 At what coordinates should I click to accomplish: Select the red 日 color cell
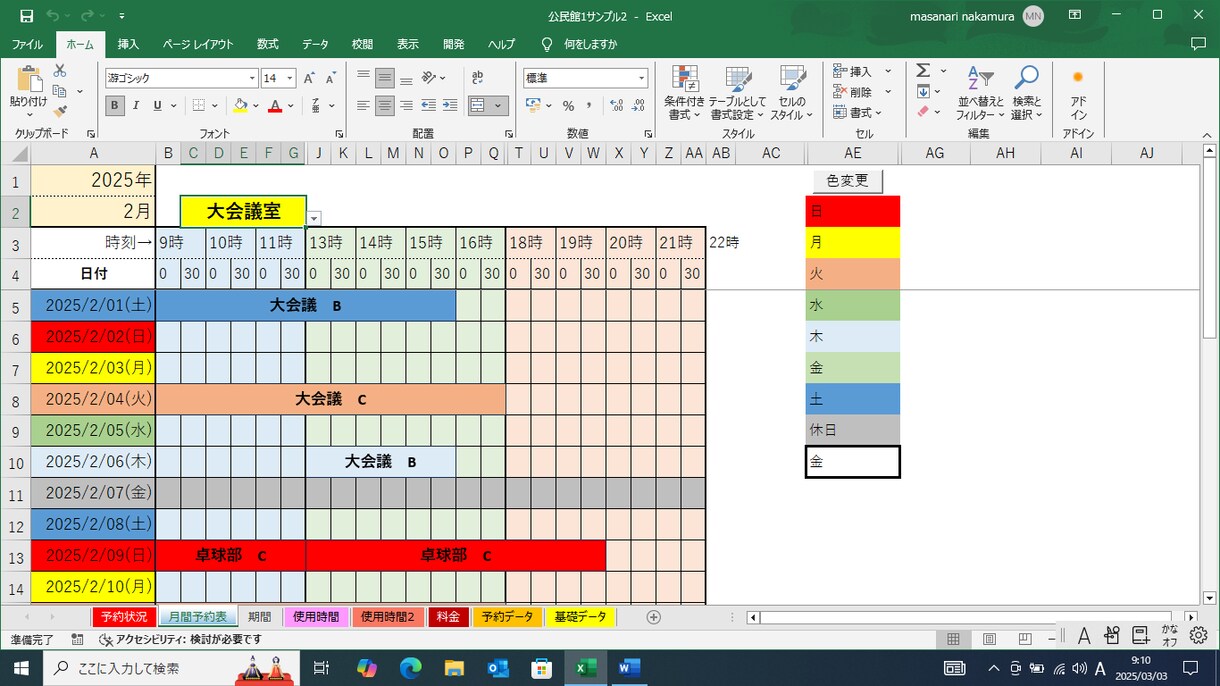[852, 211]
